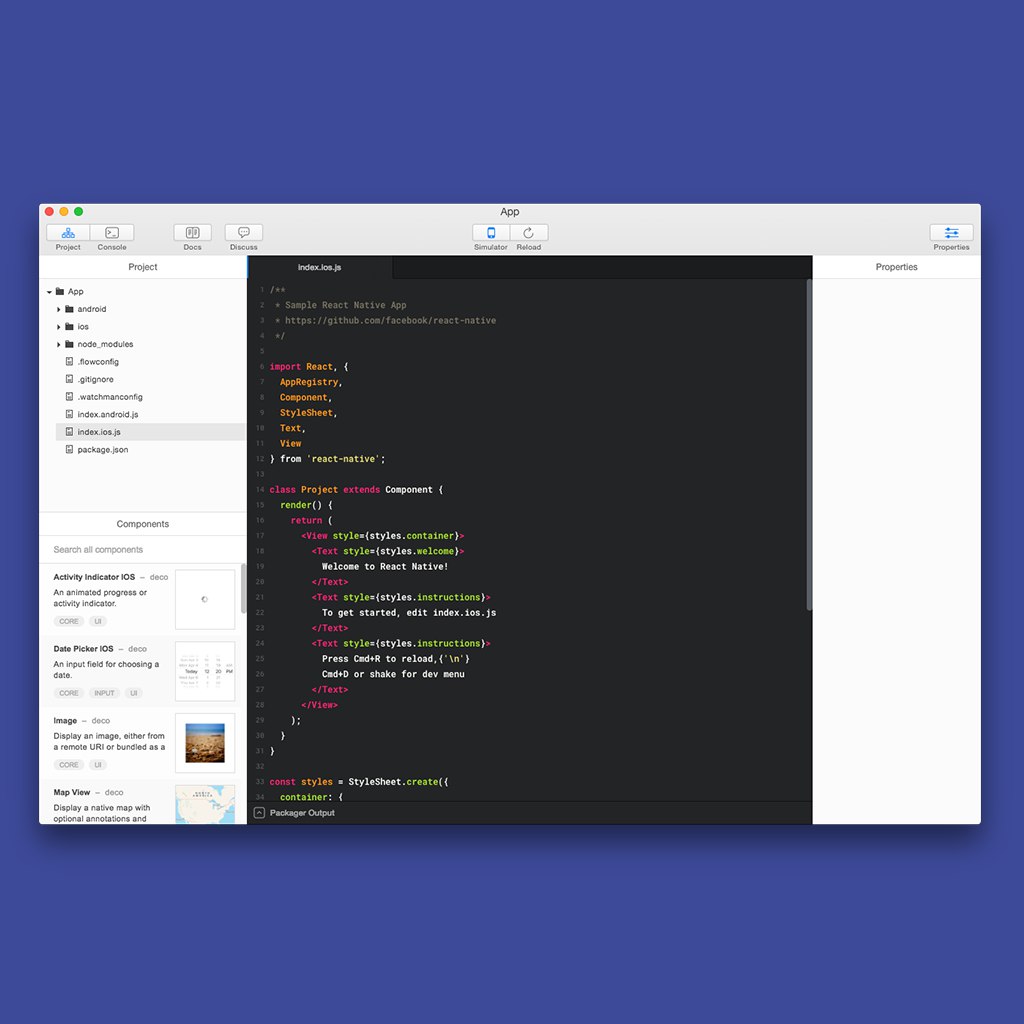Click CORE tag under Date Picker IOS
Viewport: 1024px width, 1024px height.
[69, 693]
